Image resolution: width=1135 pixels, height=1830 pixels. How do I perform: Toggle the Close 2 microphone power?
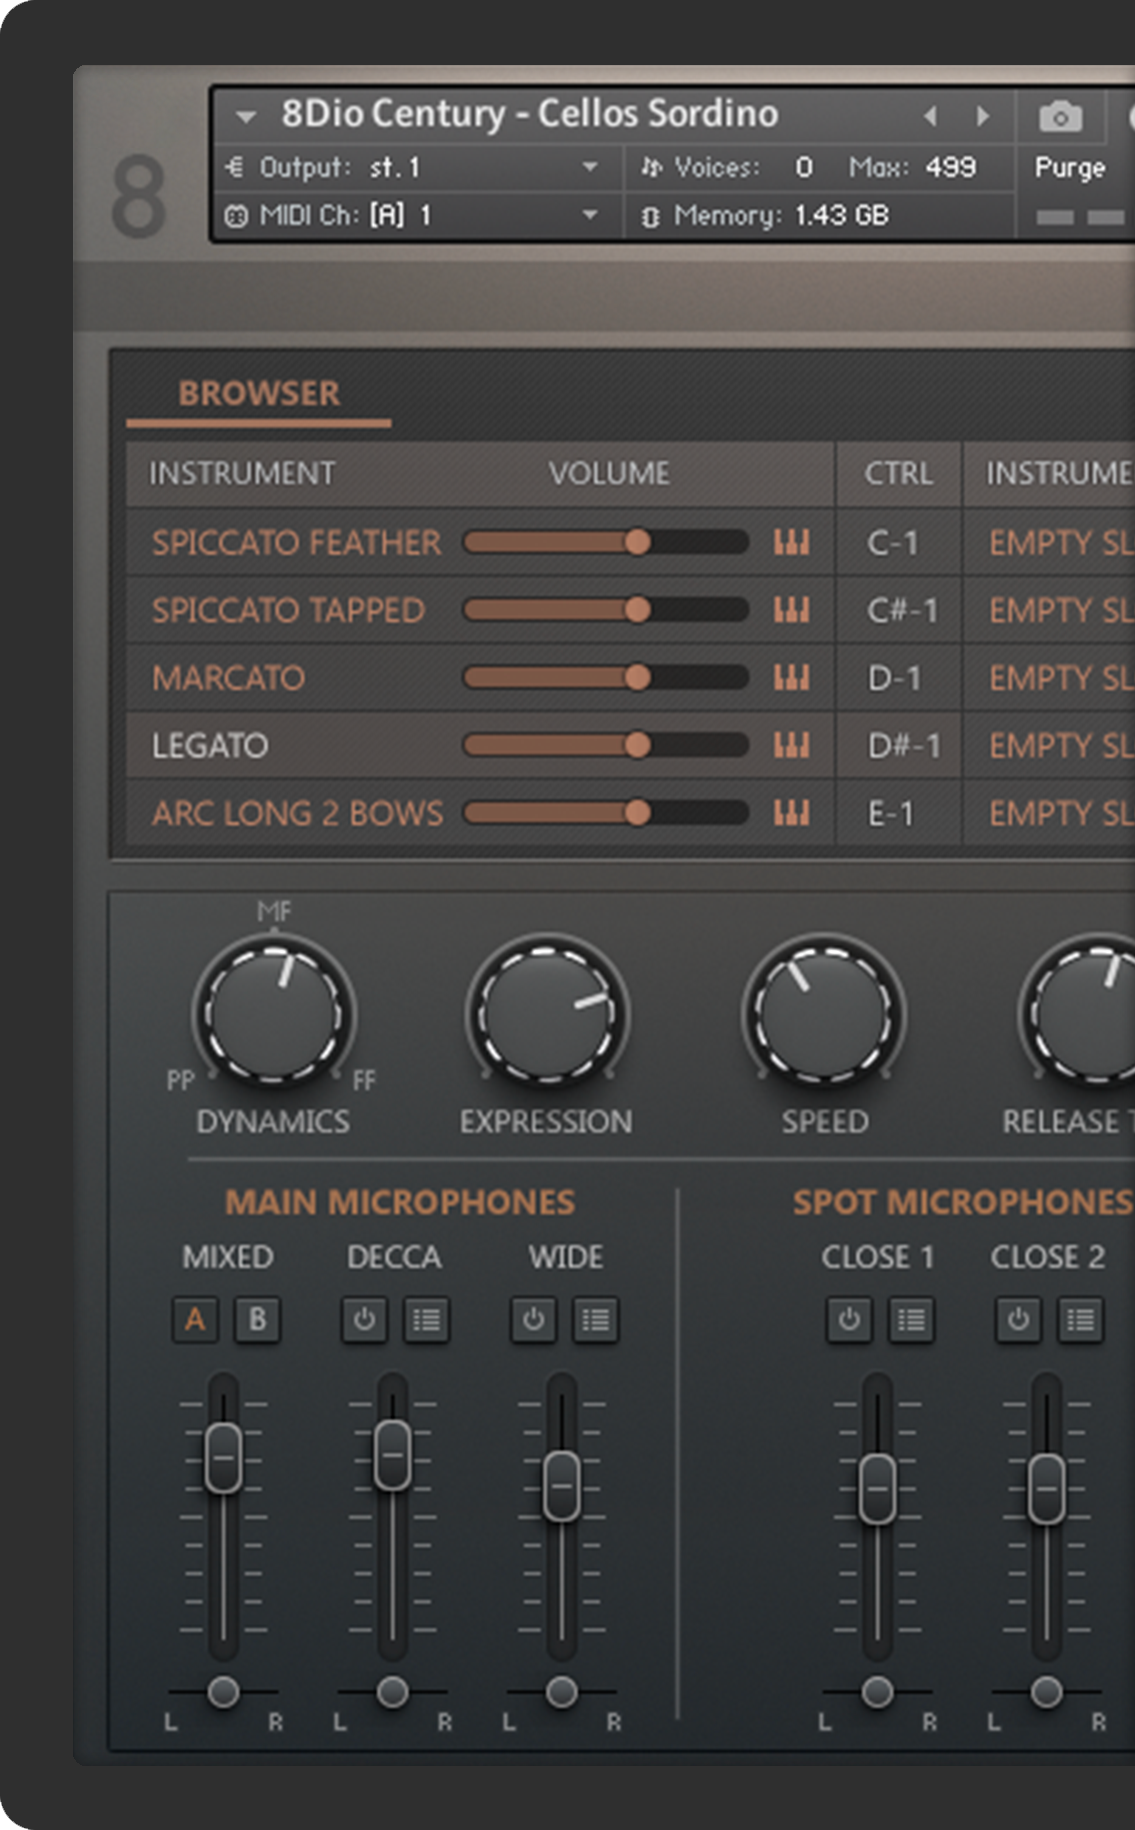click(x=1018, y=1320)
